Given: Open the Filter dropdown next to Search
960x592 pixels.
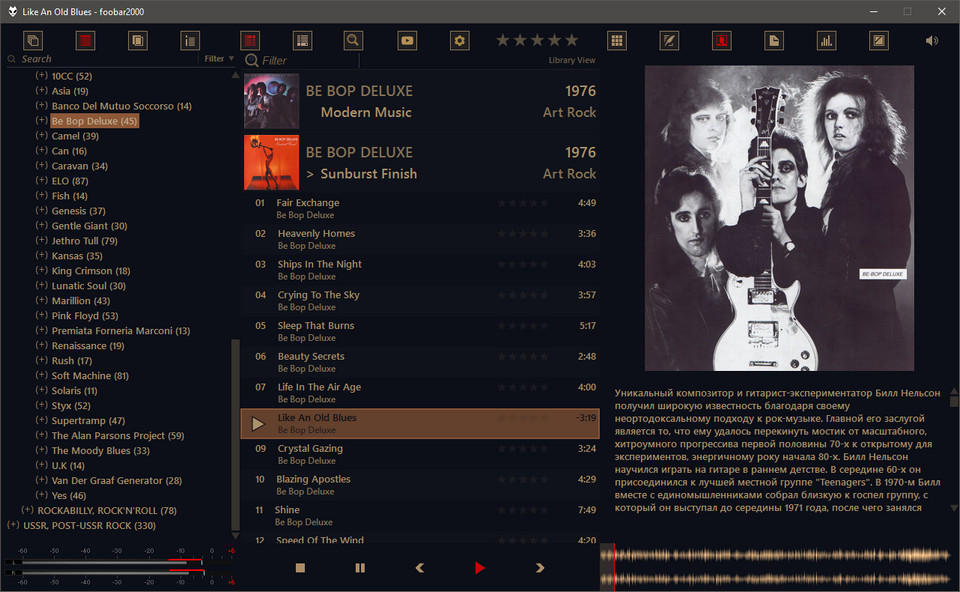Looking at the screenshot, I should (x=219, y=59).
